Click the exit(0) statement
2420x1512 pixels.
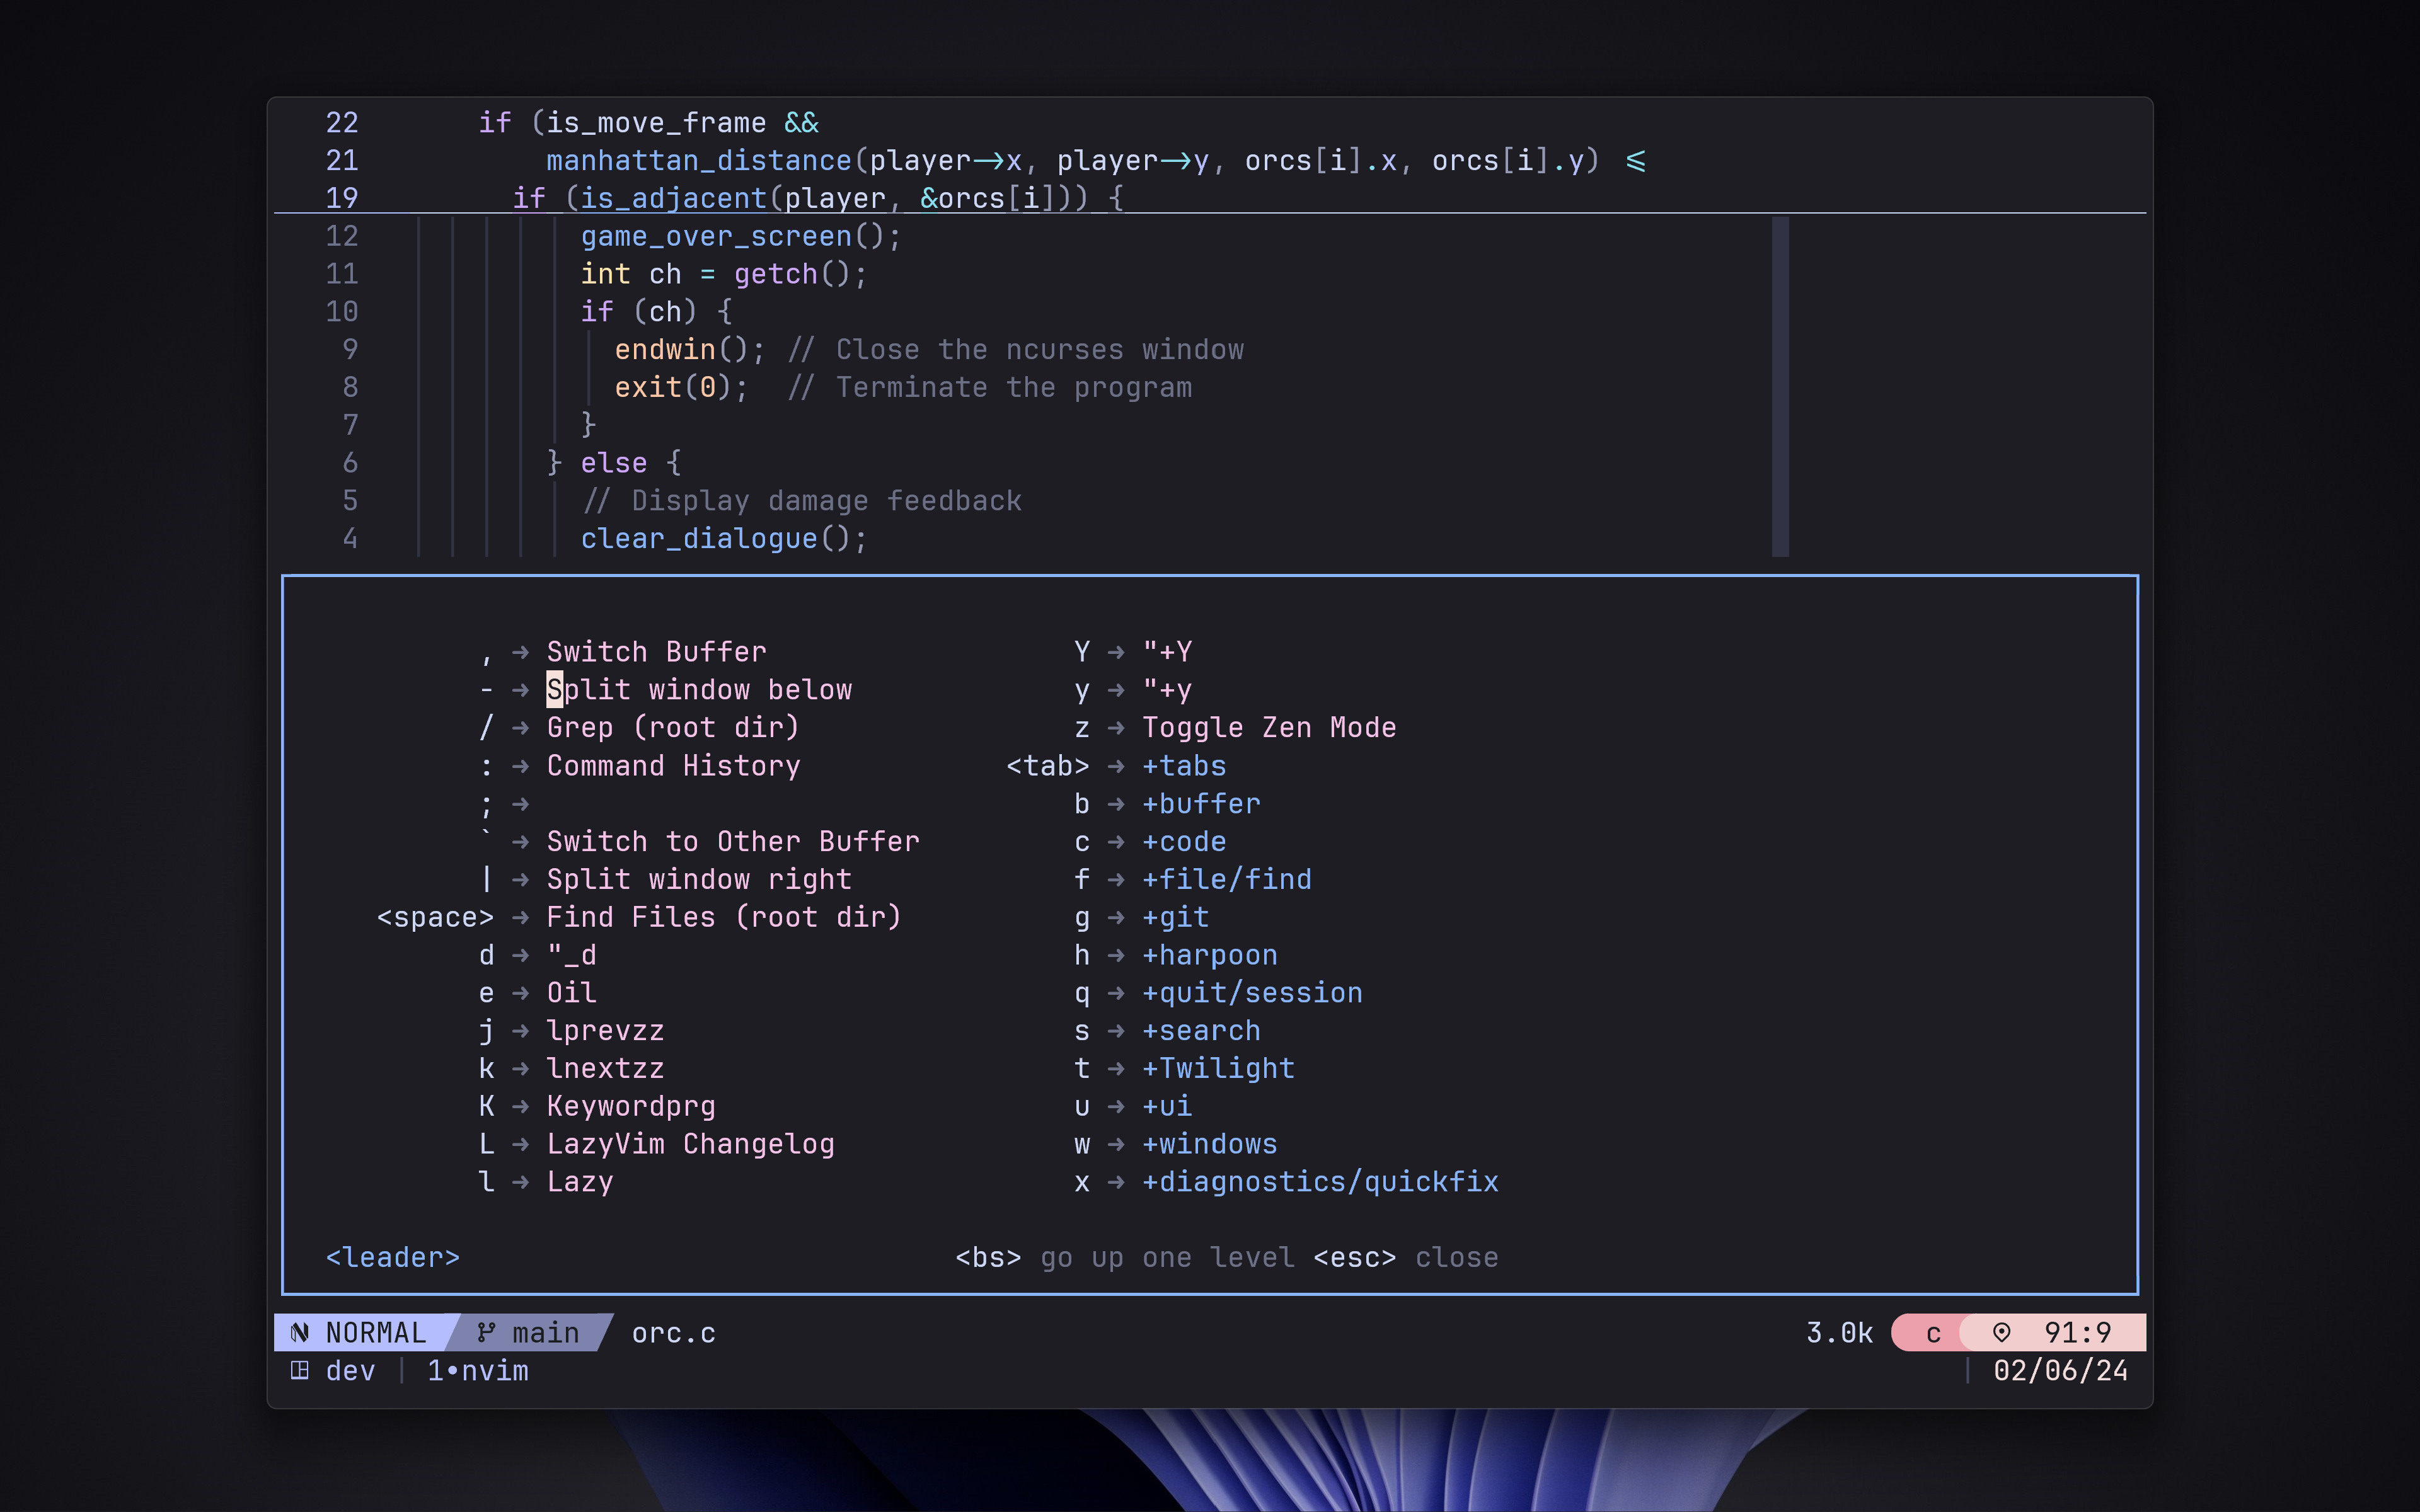[x=681, y=387]
